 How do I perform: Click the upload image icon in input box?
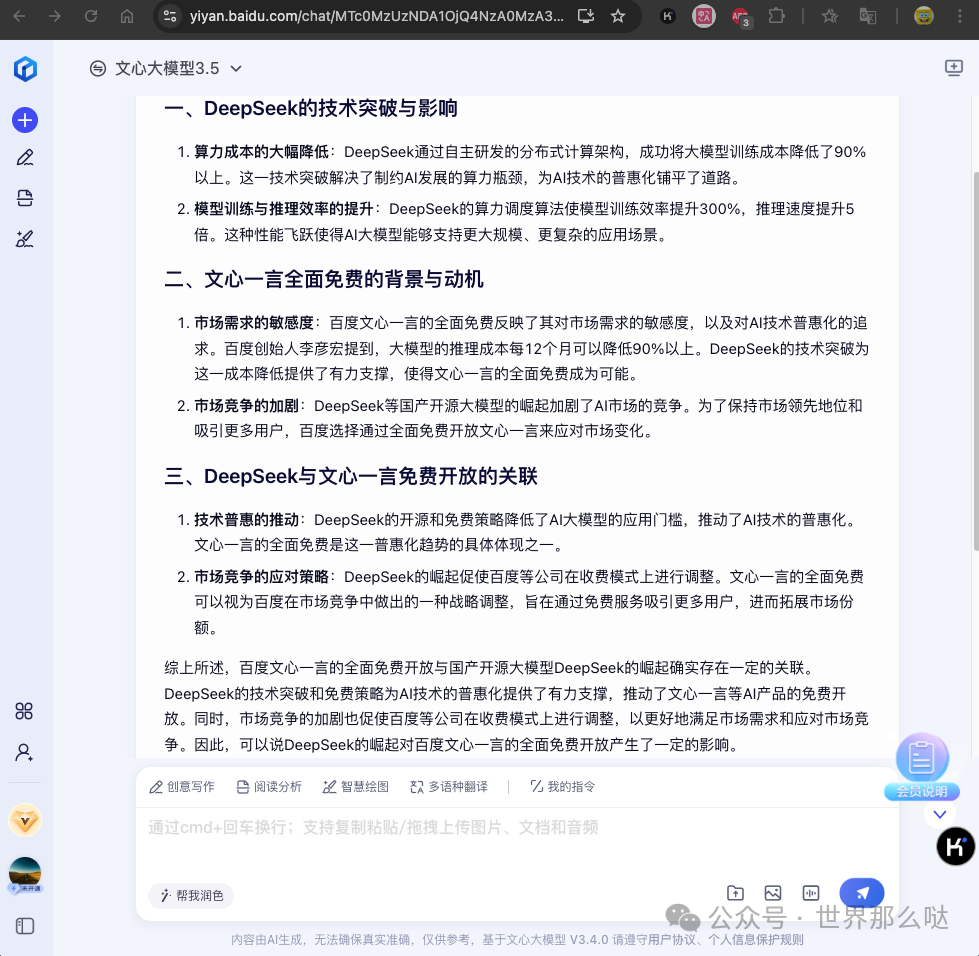pyautogui.click(x=773, y=894)
